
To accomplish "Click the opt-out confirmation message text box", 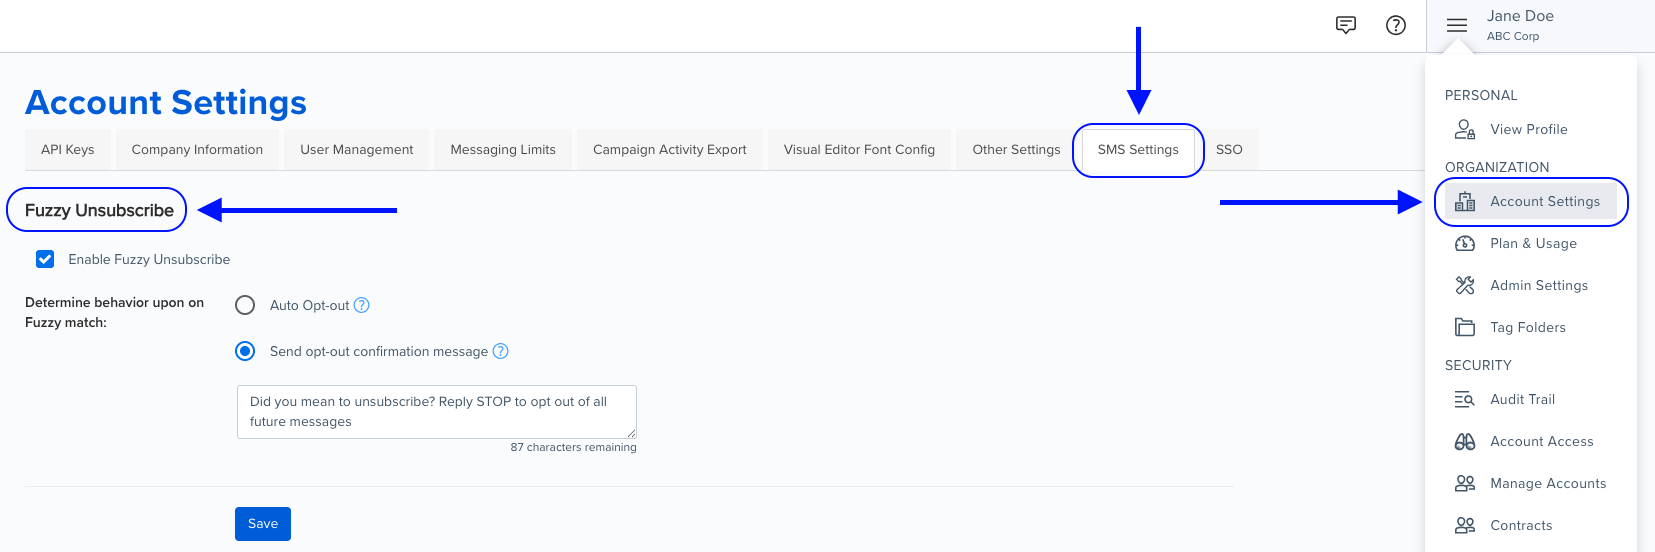I will coord(436,411).
